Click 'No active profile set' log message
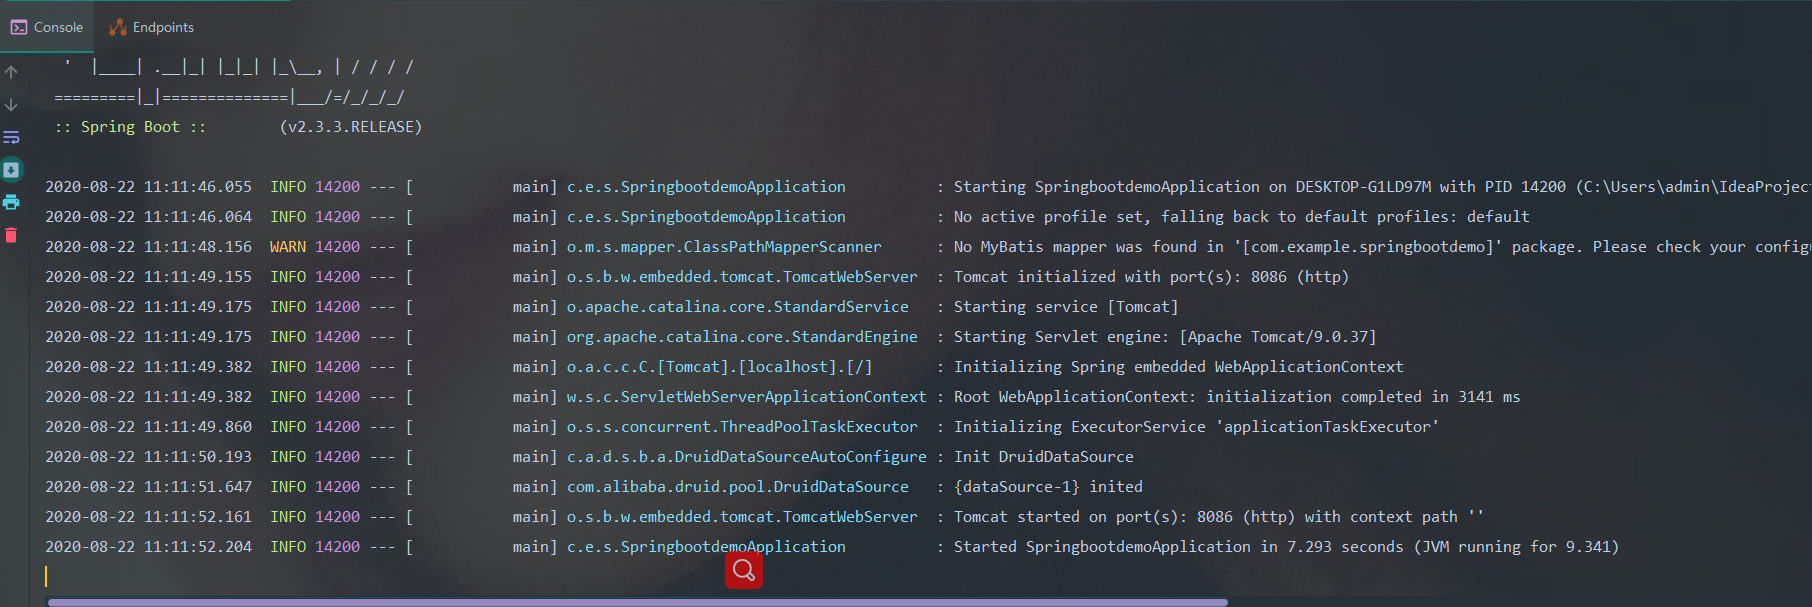Screen dimensions: 1812x607 click(x=1241, y=217)
